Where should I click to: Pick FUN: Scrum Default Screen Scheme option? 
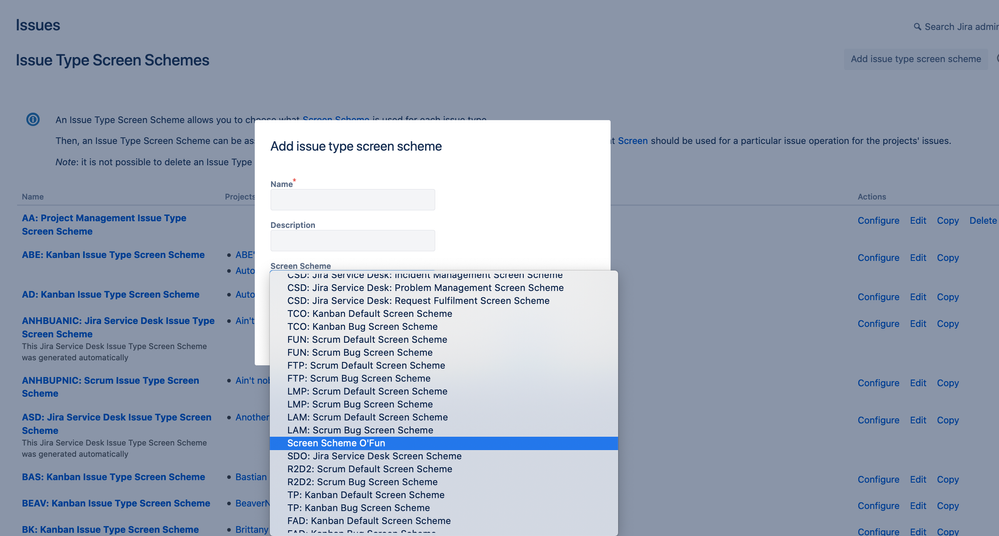(443, 340)
